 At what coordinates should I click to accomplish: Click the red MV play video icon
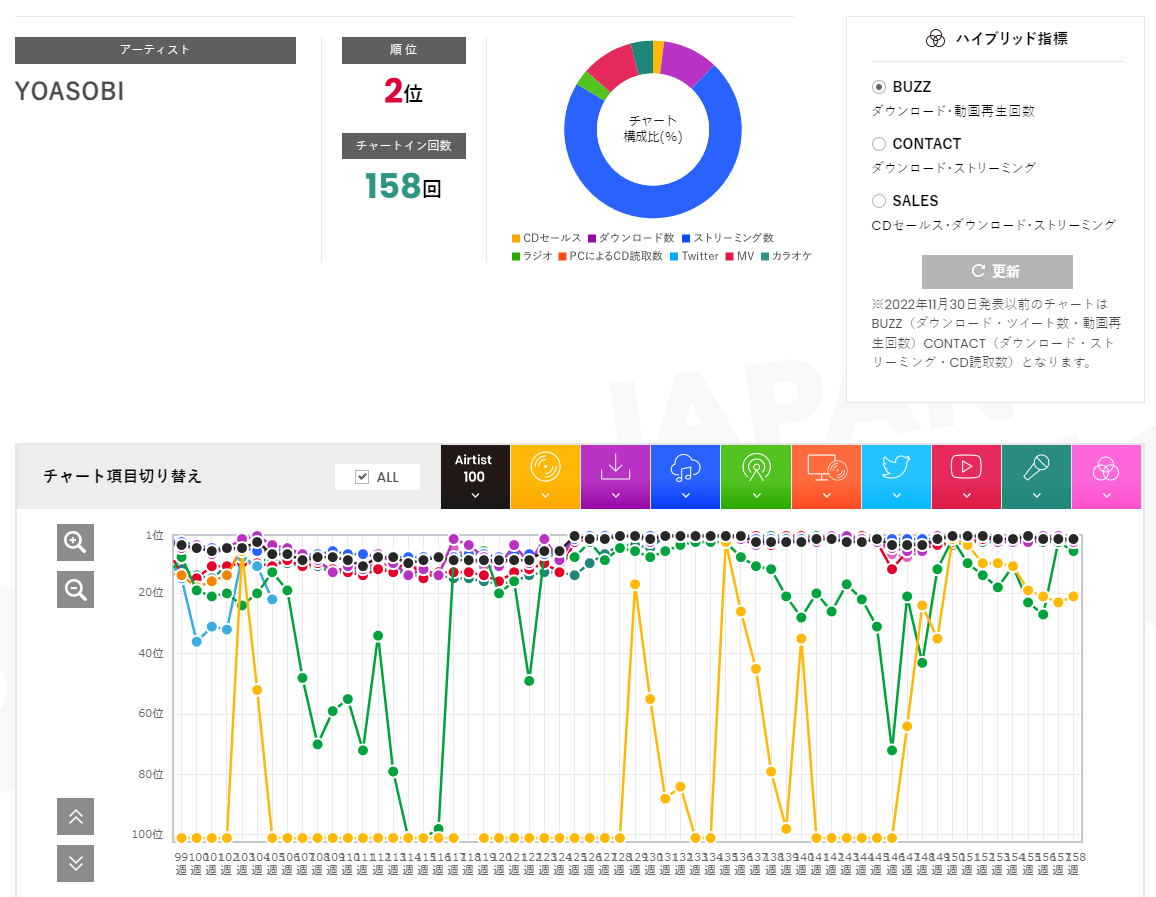click(966, 467)
